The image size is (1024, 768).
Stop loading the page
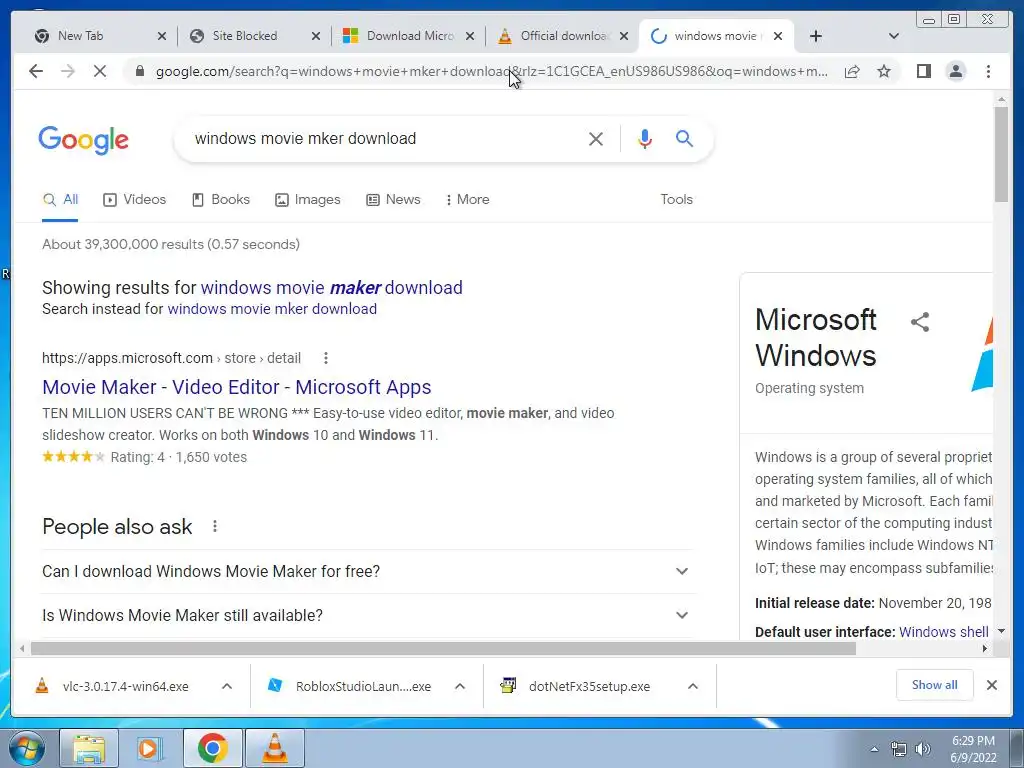(100, 71)
